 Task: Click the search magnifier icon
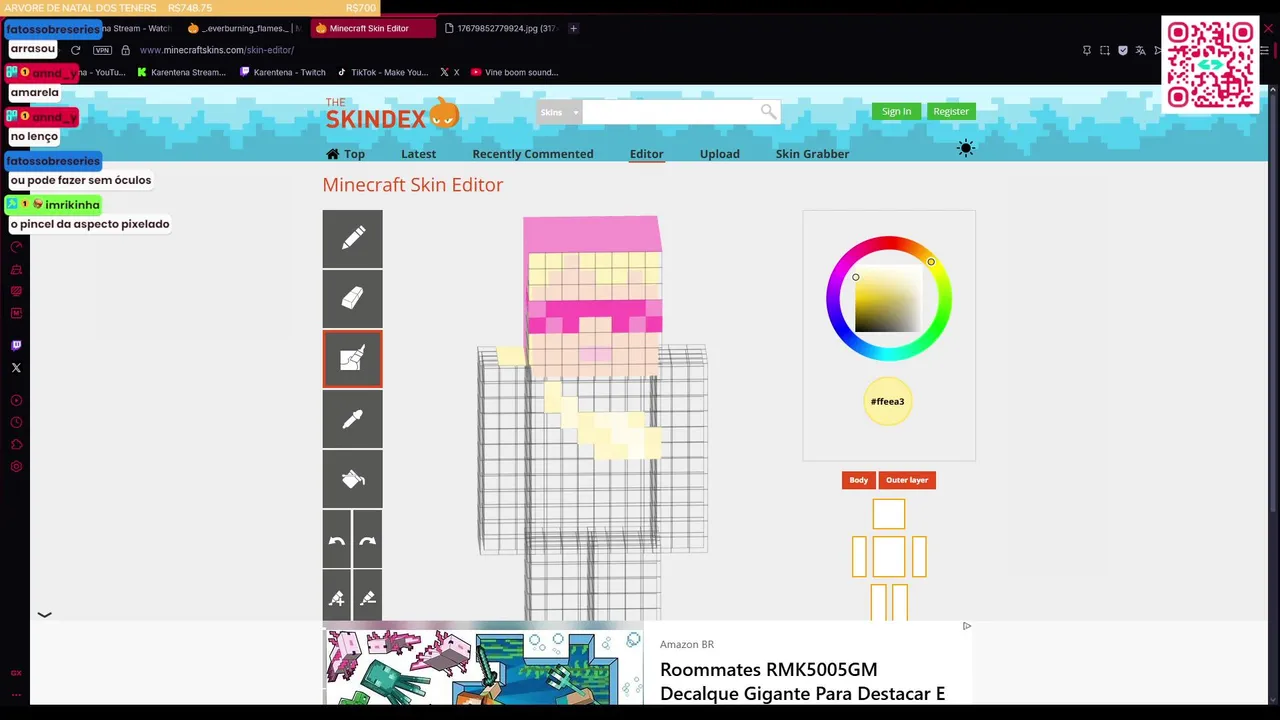tap(768, 112)
